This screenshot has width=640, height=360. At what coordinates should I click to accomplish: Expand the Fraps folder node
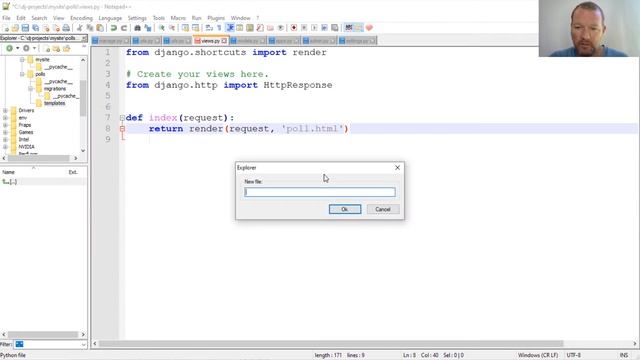[x=5, y=125]
